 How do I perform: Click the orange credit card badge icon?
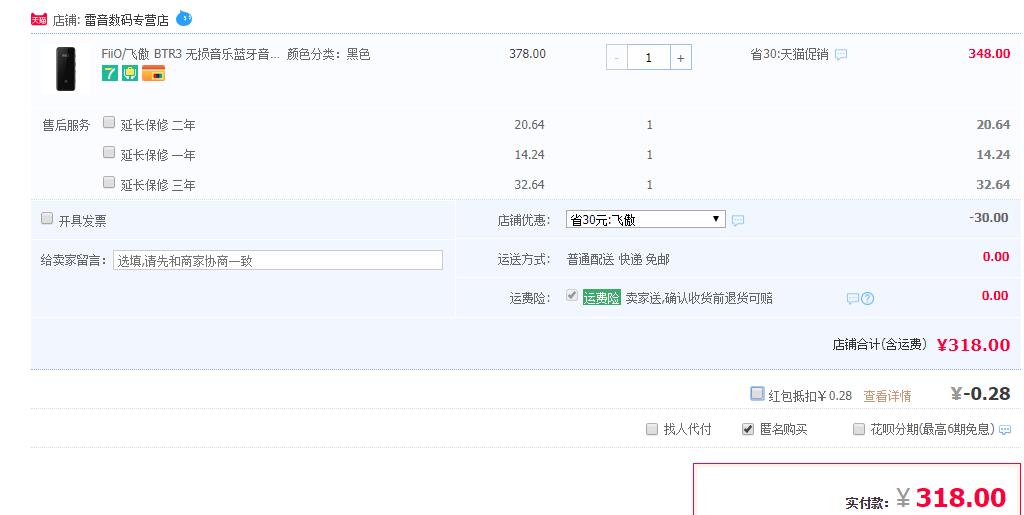tap(153, 73)
